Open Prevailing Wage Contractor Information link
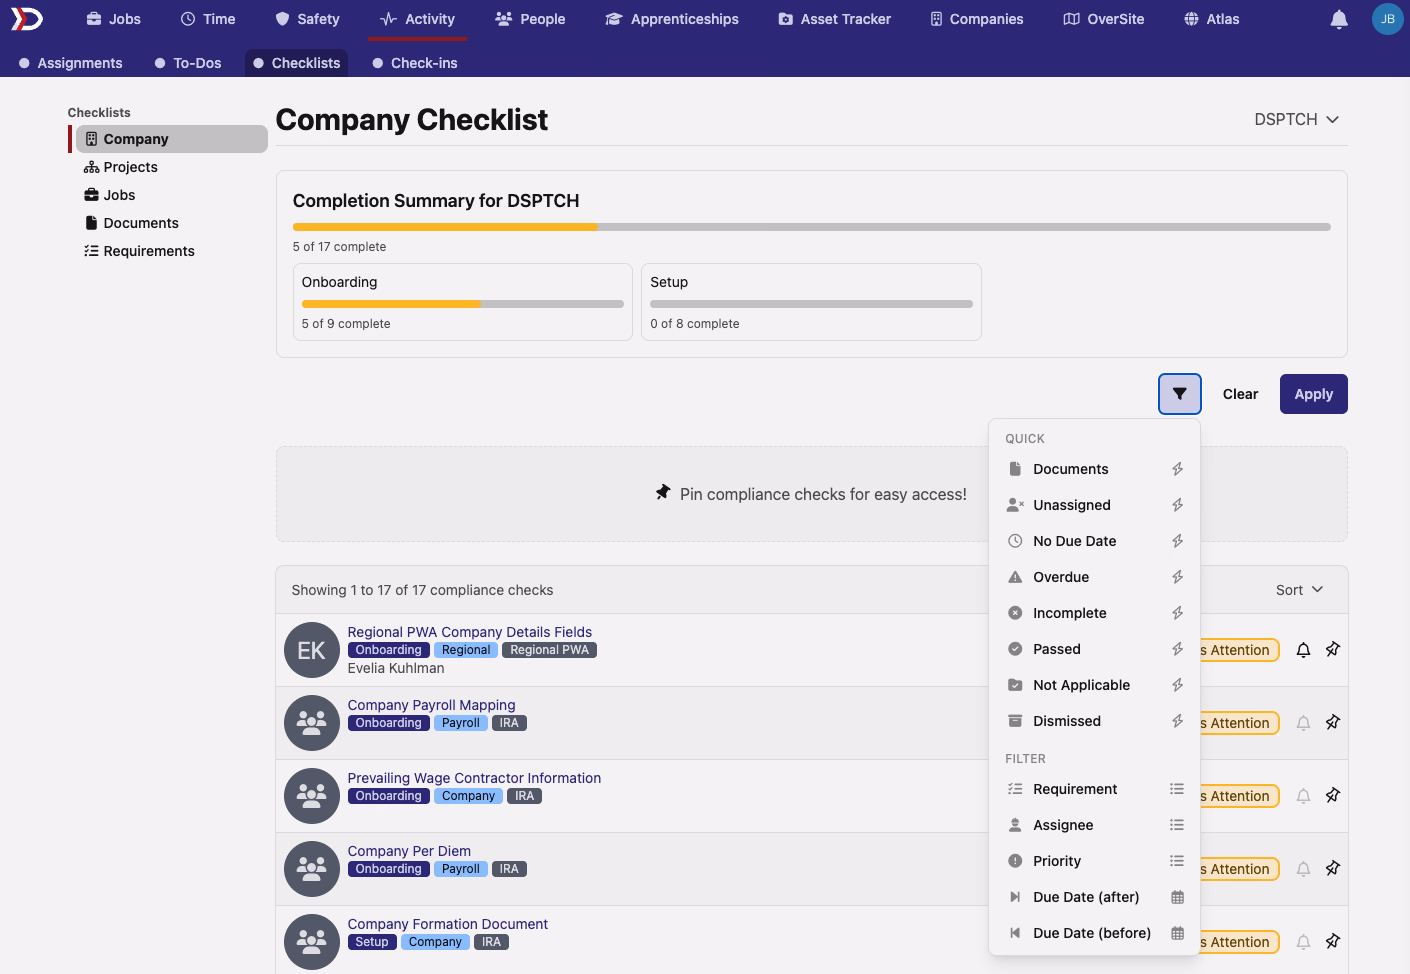The height and width of the screenshot is (974, 1410). click(474, 778)
